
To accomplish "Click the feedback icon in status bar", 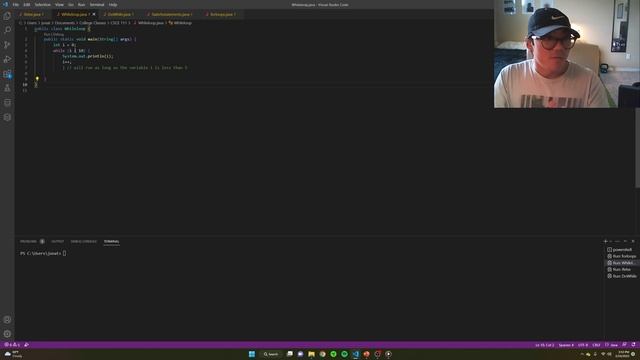I will click(x=624, y=345).
